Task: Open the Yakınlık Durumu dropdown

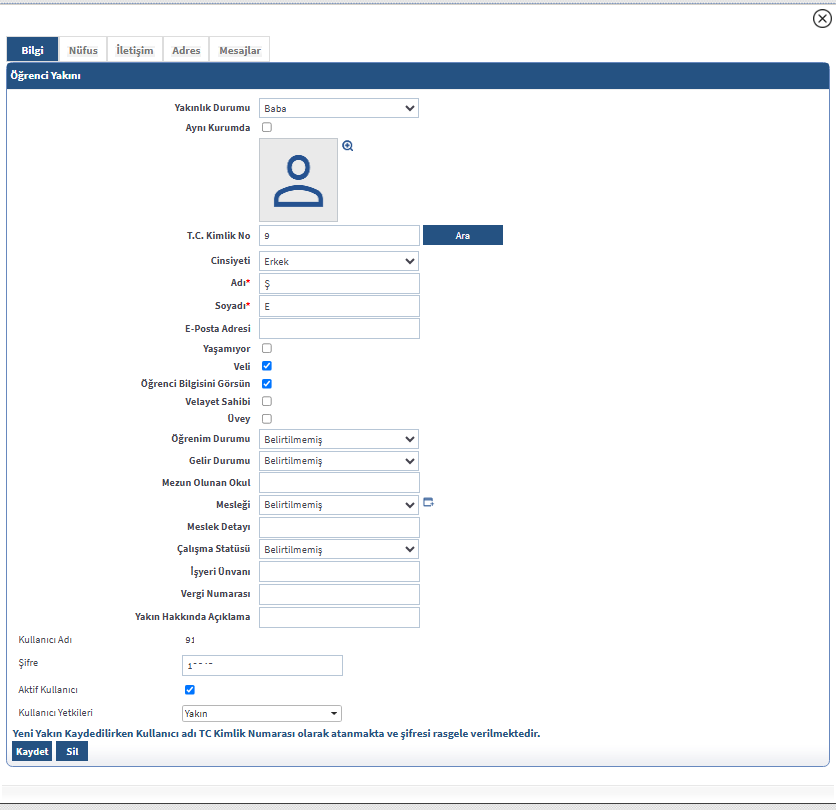Action: point(338,108)
